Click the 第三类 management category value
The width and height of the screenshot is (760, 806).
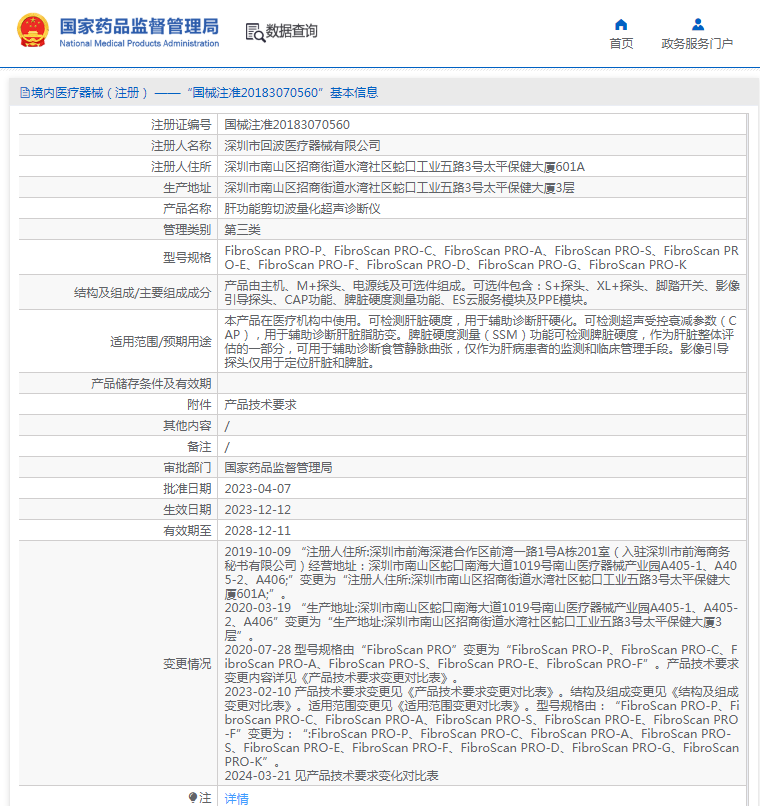coord(243,230)
